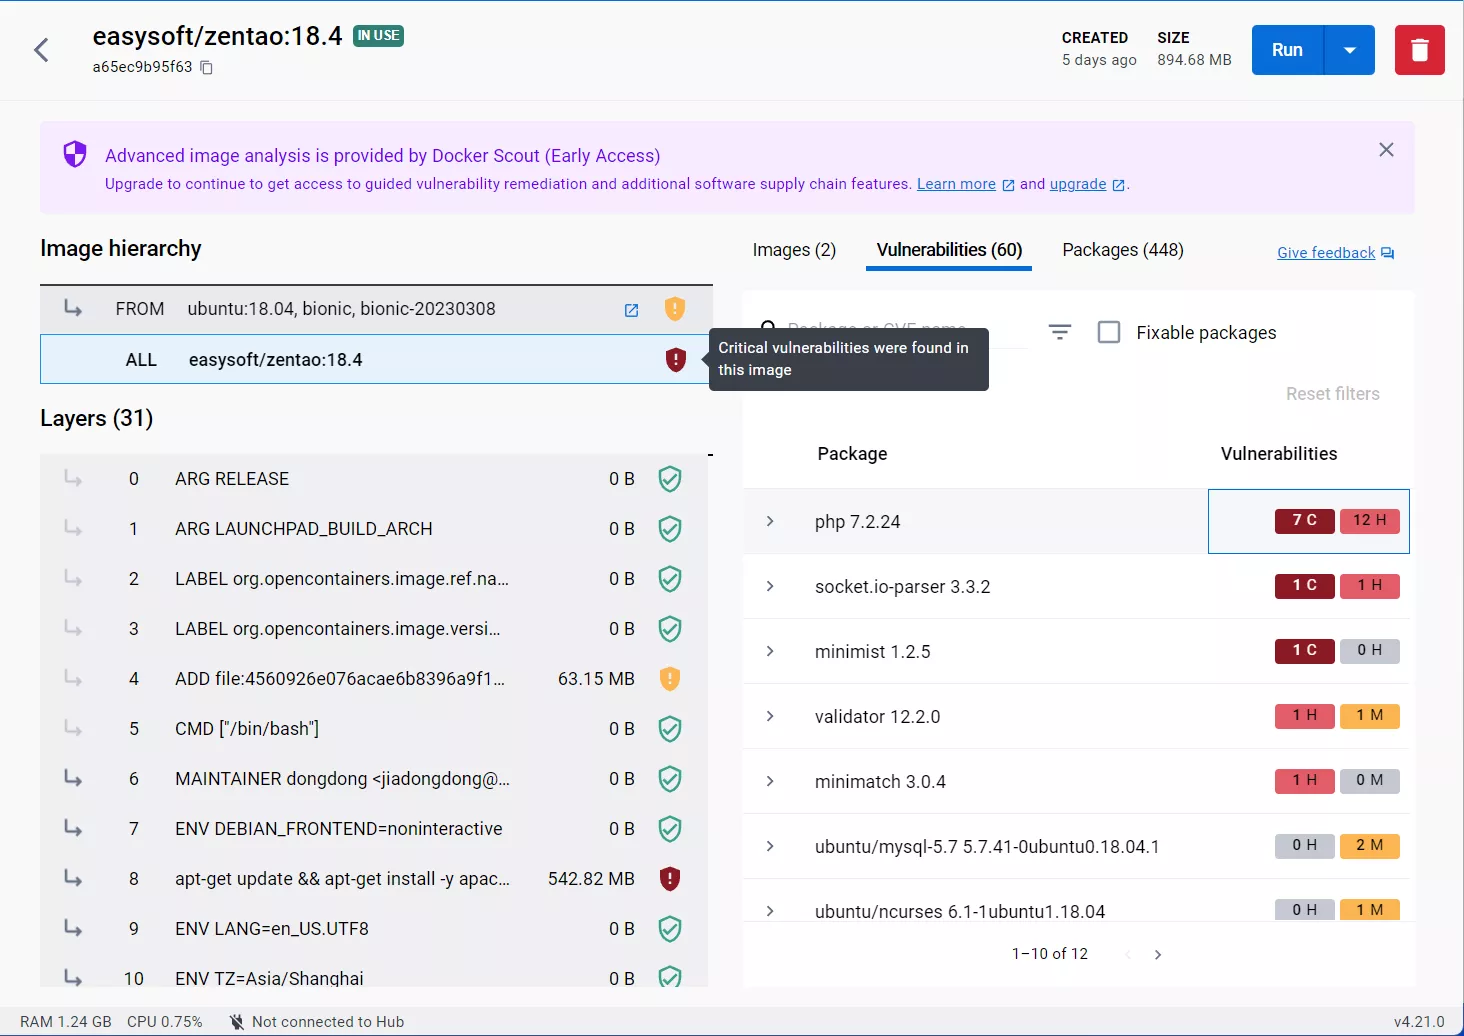Expand the php 7.2.24 package row
The image size is (1464, 1036).
[x=770, y=521]
